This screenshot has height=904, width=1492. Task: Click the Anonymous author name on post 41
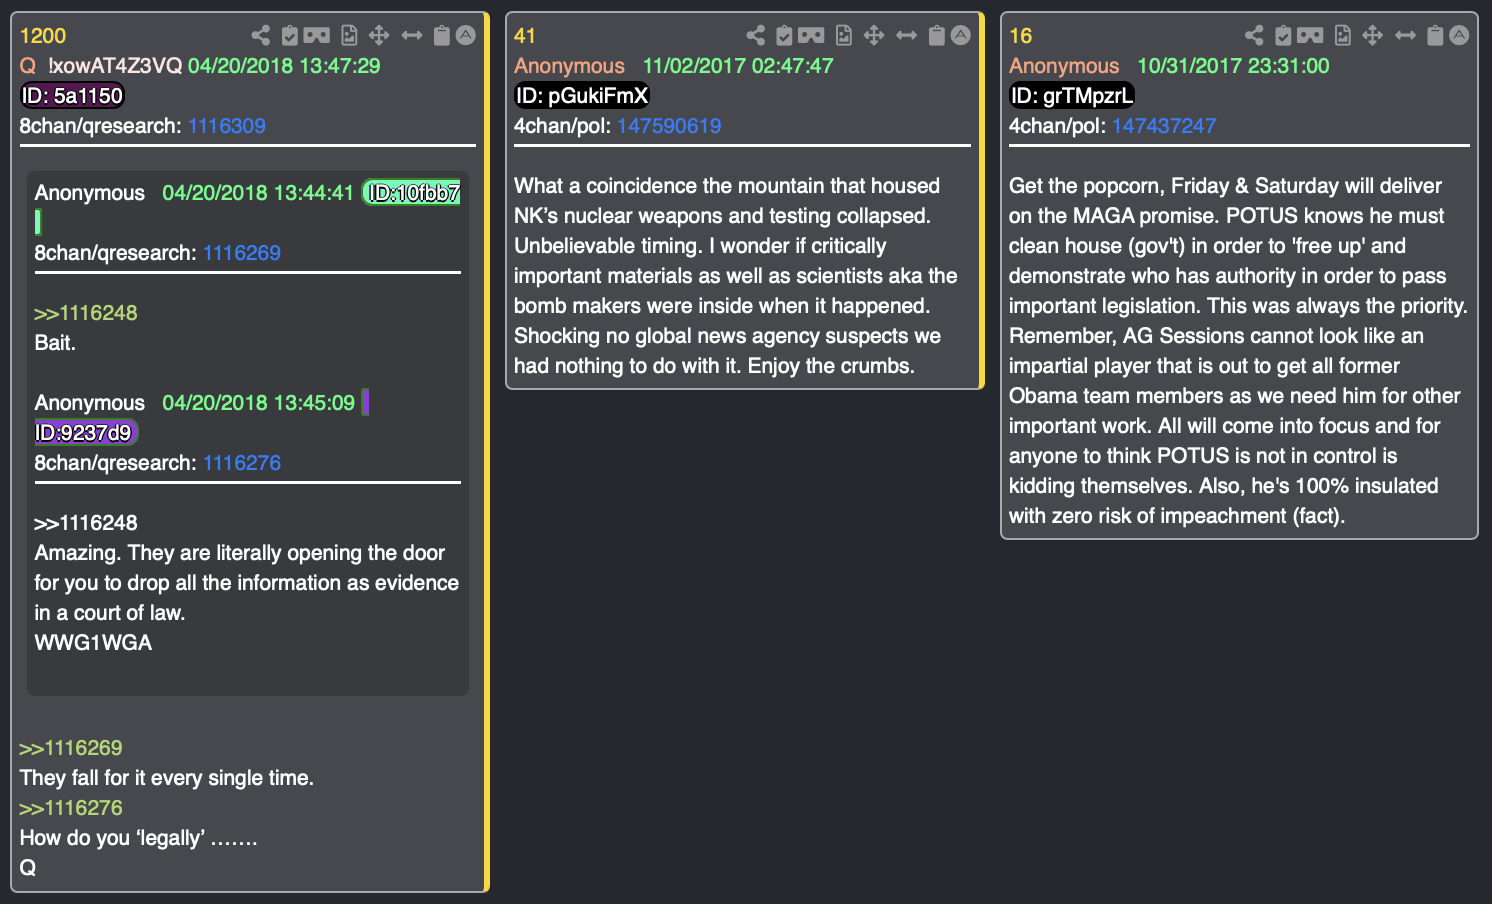[569, 66]
